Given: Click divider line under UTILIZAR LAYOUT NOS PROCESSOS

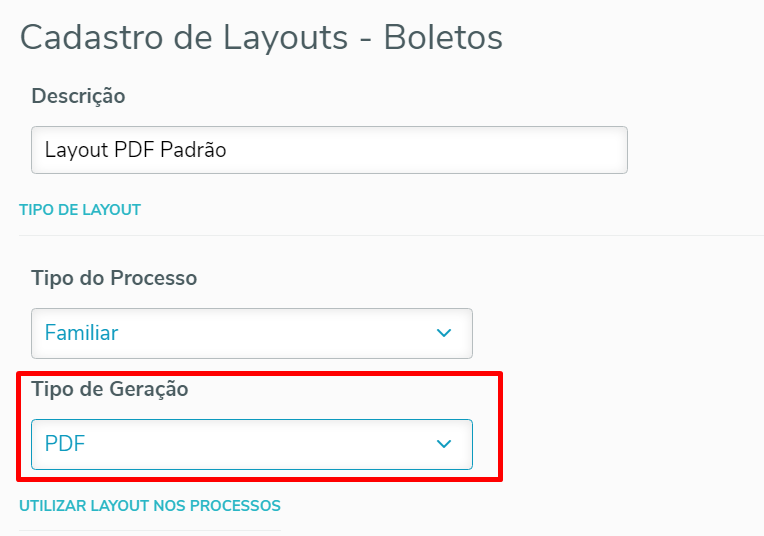Looking at the screenshot, I should pos(149,530).
